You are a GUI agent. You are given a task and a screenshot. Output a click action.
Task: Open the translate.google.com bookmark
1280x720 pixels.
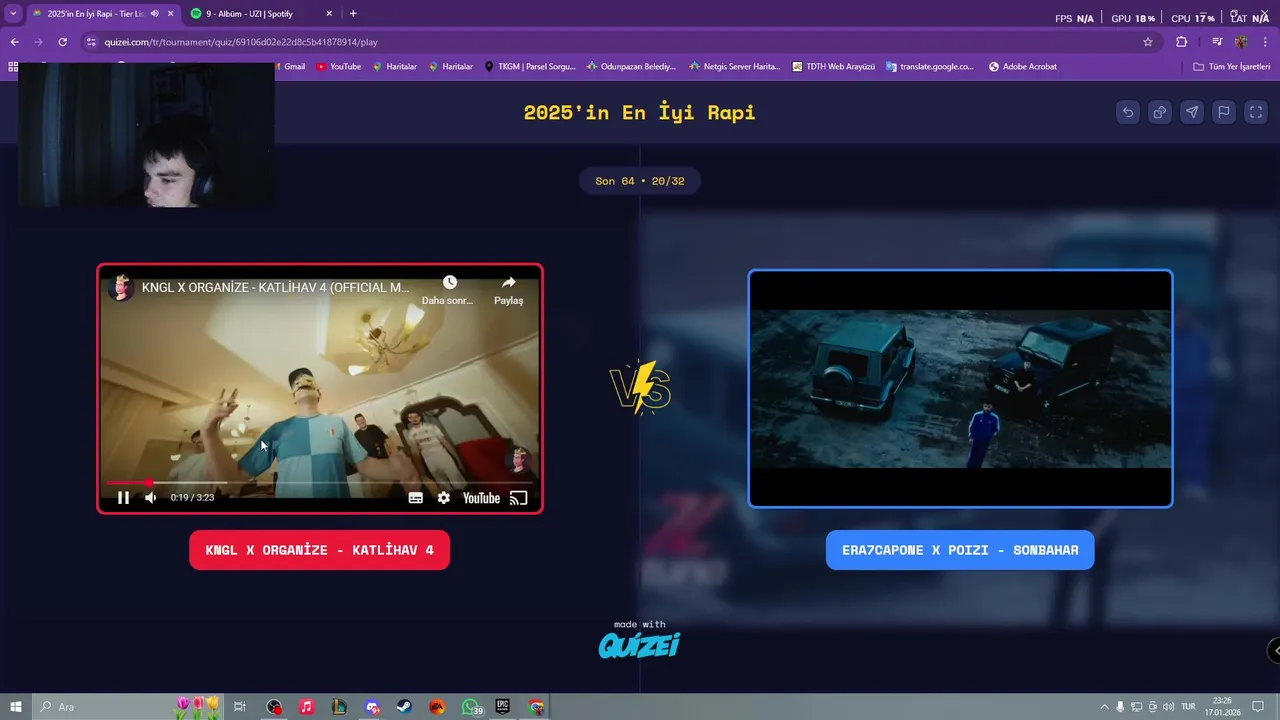click(x=929, y=67)
